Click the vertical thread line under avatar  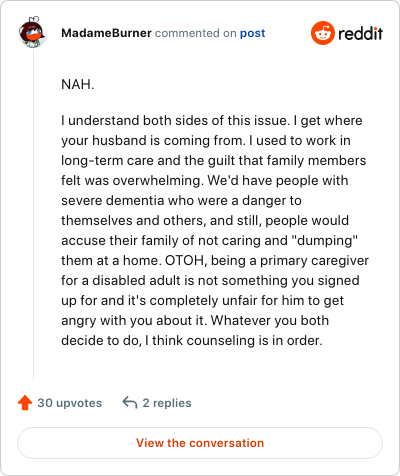(33, 213)
